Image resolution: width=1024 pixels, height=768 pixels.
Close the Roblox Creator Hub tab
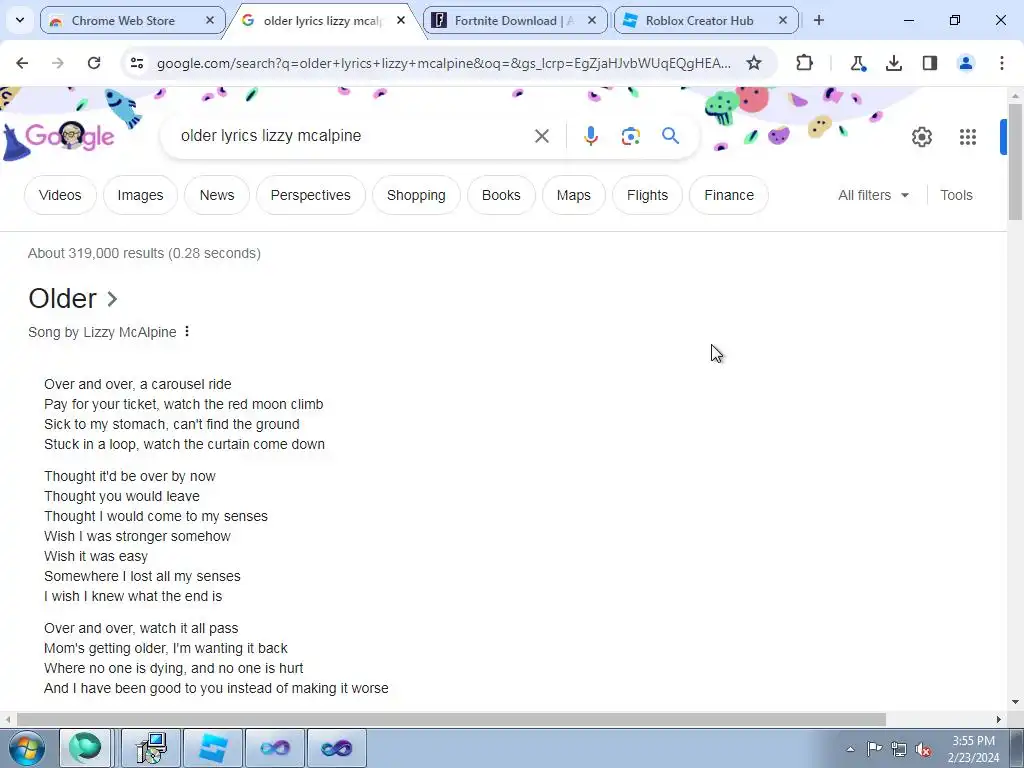tap(783, 20)
